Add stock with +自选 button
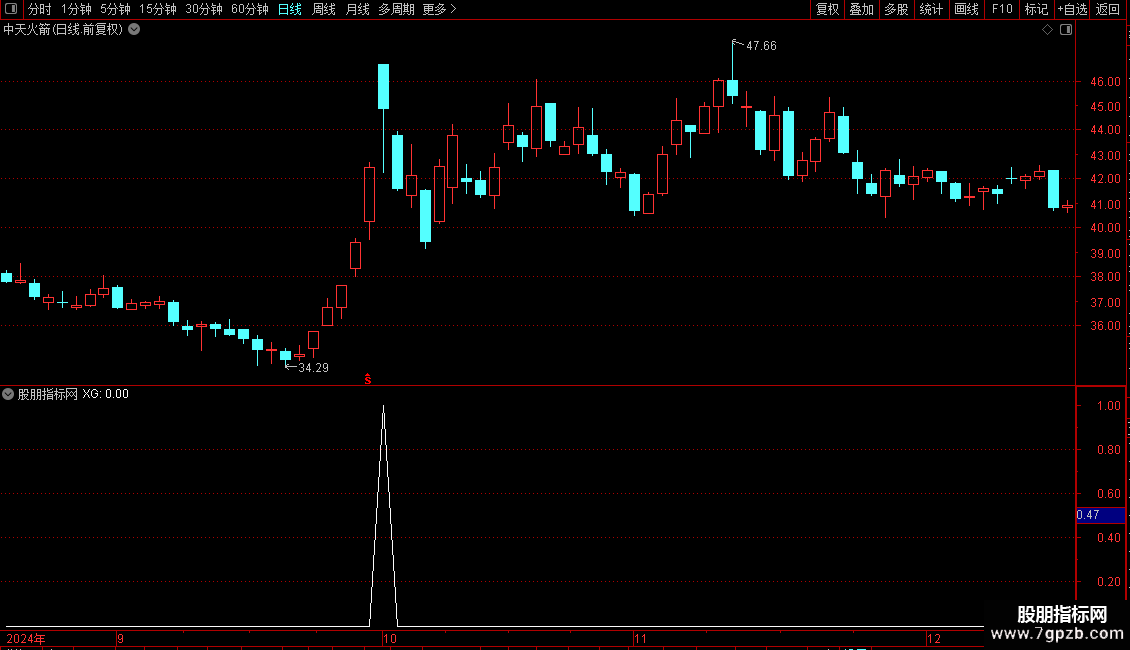Viewport: 1130px width, 650px height. [x=1072, y=9]
